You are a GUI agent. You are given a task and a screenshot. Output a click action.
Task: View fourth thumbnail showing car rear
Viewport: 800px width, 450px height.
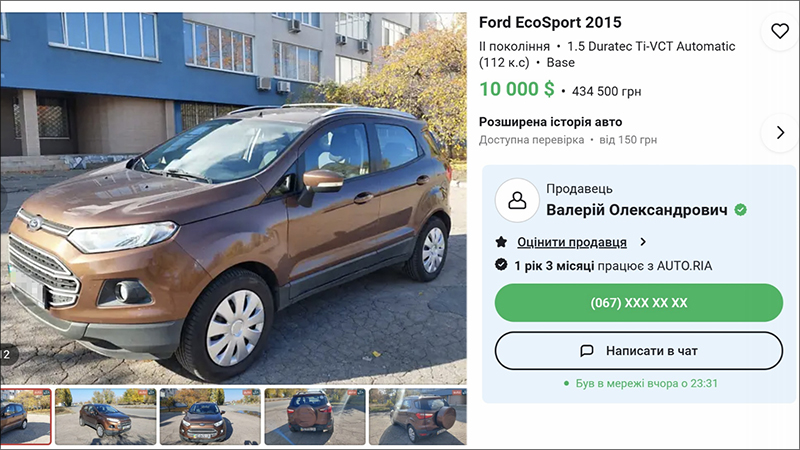(x=315, y=416)
